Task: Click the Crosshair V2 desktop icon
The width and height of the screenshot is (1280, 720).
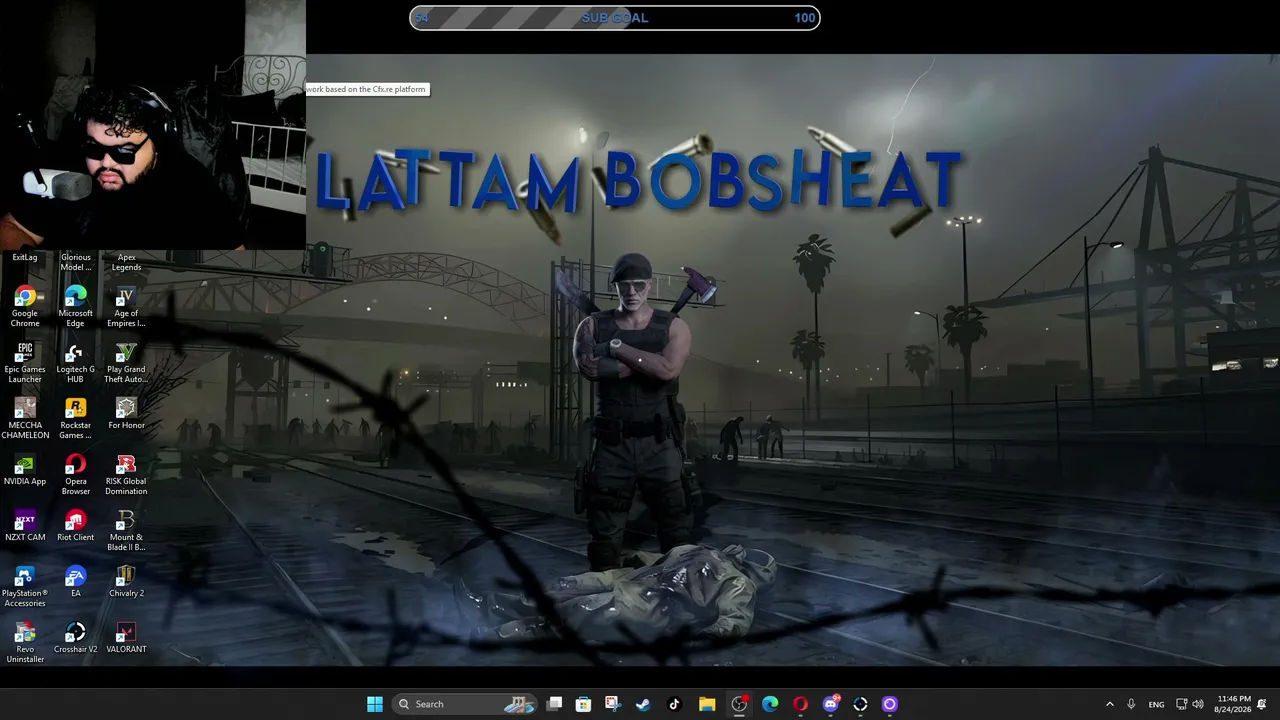Action: (x=75, y=638)
